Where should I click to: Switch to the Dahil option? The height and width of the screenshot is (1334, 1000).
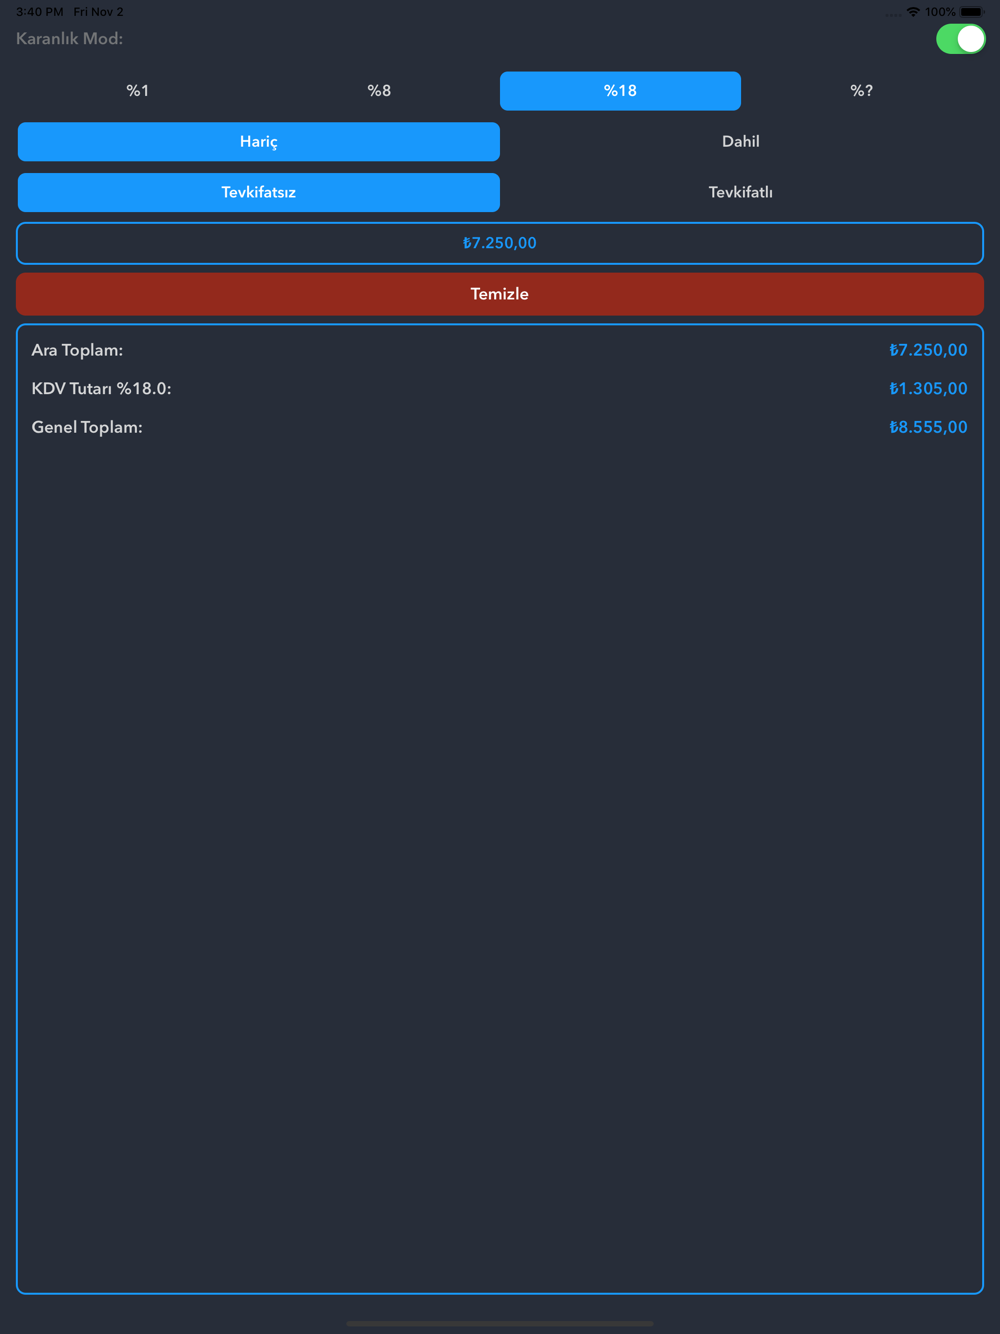pos(741,142)
